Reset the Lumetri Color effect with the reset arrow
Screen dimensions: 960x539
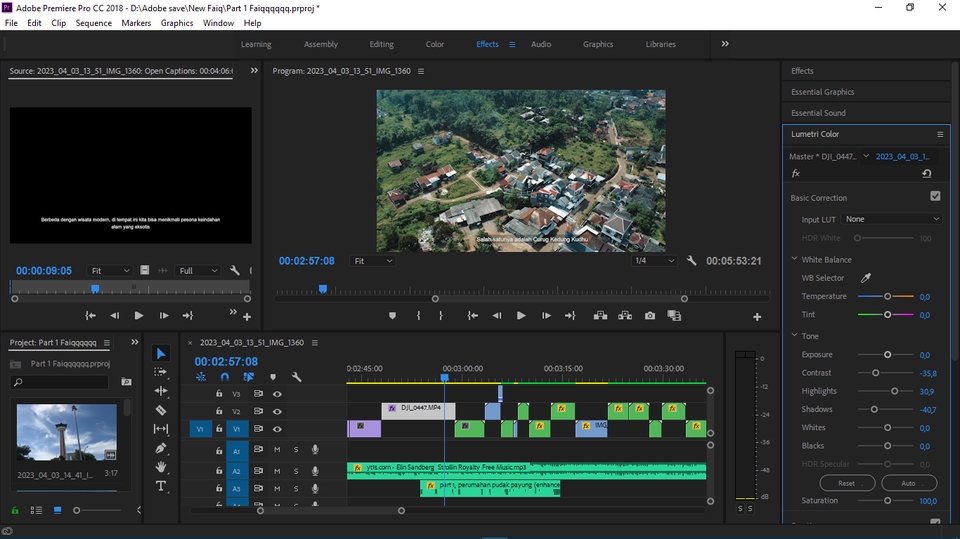[x=926, y=174]
